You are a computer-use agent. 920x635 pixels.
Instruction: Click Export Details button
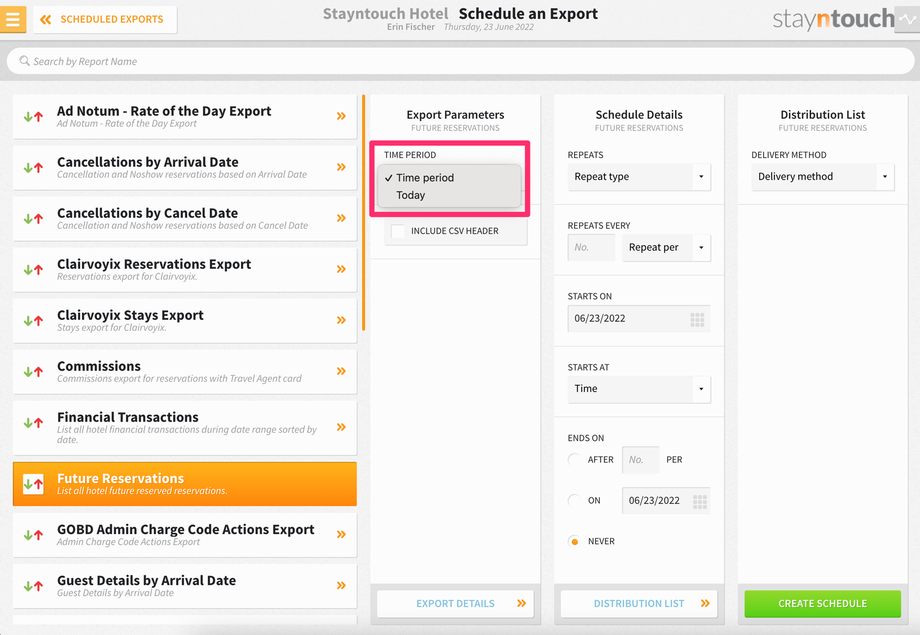tap(455, 603)
